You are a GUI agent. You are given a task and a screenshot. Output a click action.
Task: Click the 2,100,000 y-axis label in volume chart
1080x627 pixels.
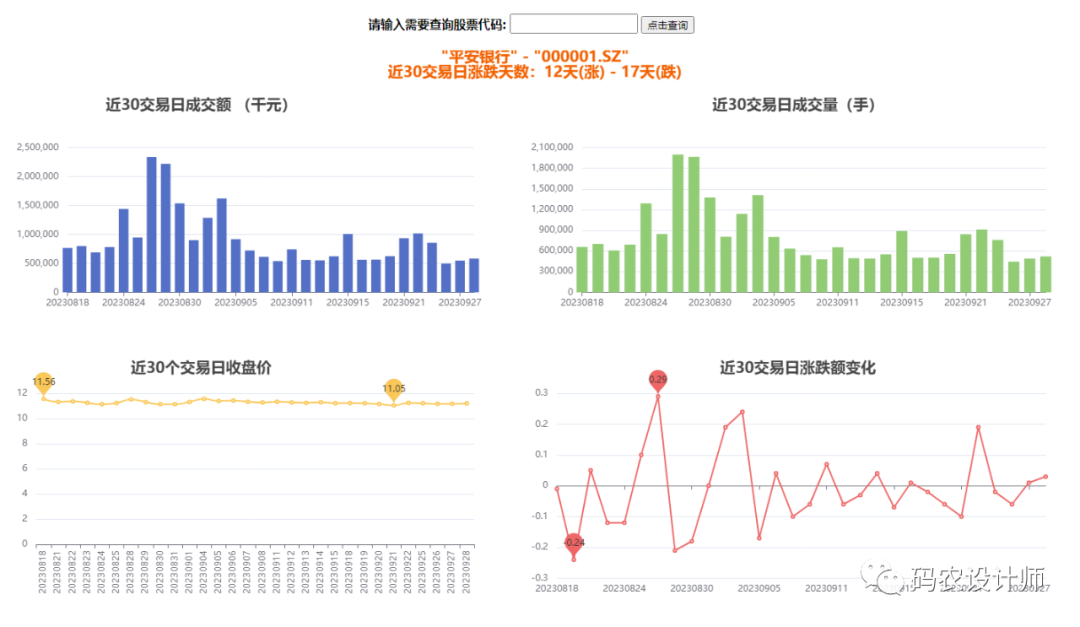(551, 147)
